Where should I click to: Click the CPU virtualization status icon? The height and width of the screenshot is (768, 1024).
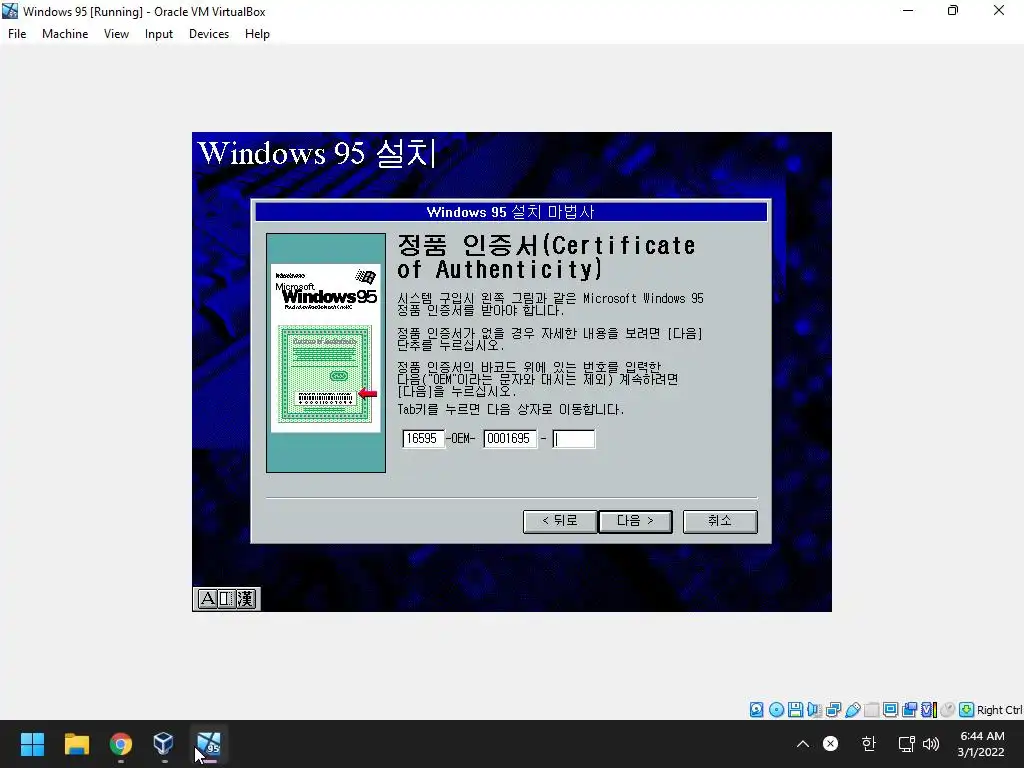929,710
